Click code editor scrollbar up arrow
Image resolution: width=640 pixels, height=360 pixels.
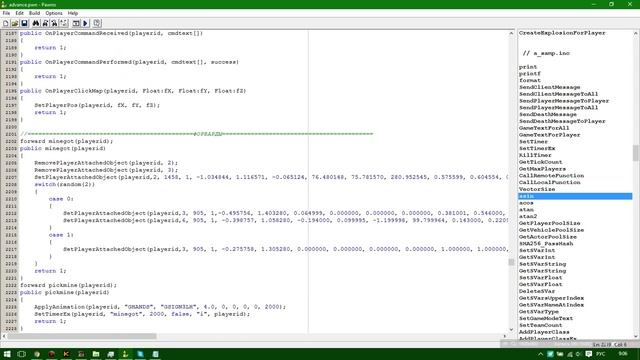pyautogui.click(x=511, y=33)
